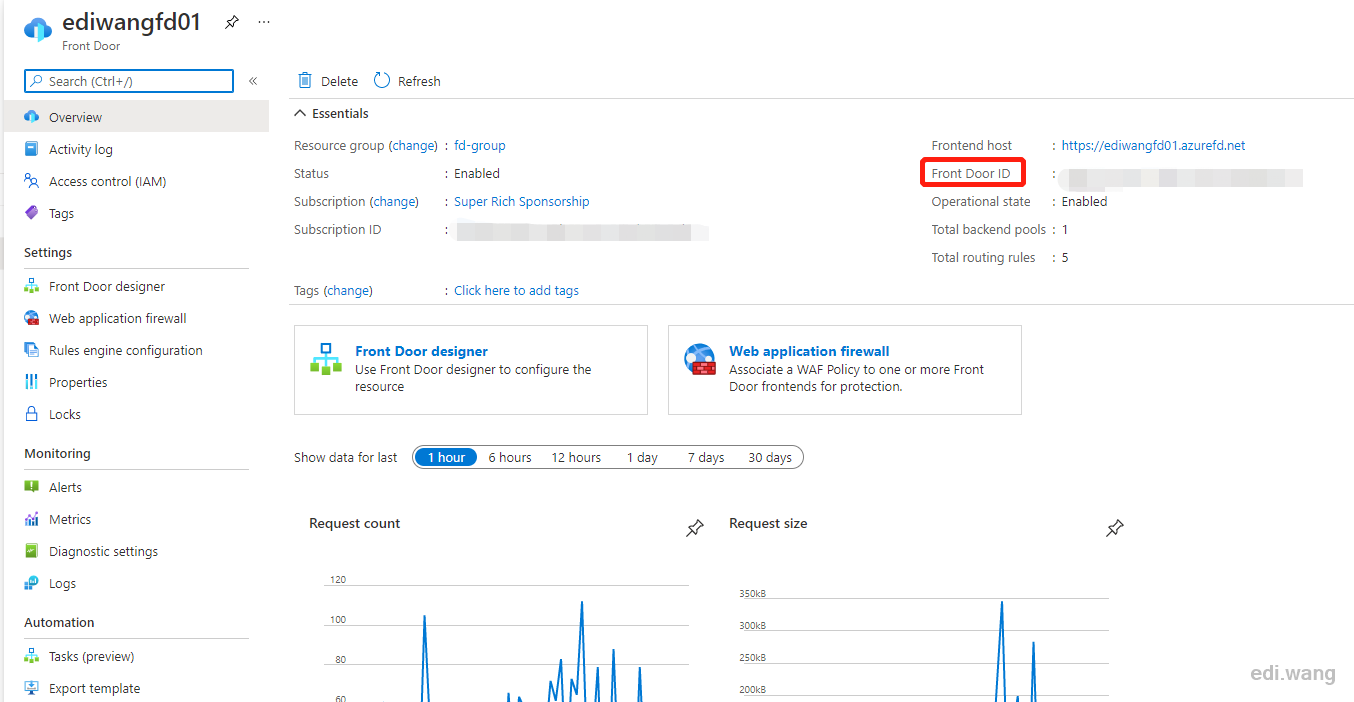Pin the Request size chart

1115,528
